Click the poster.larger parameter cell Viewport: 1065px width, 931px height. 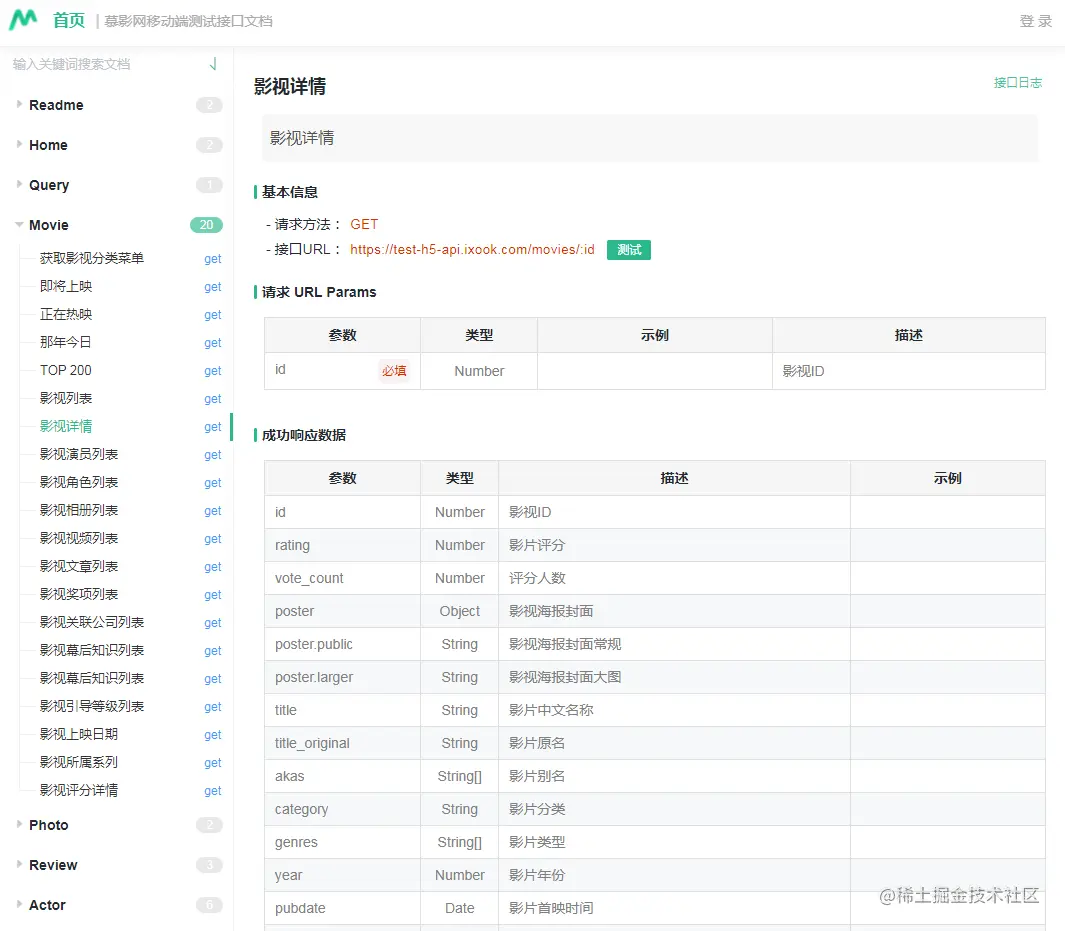click(x=342, y=677)
